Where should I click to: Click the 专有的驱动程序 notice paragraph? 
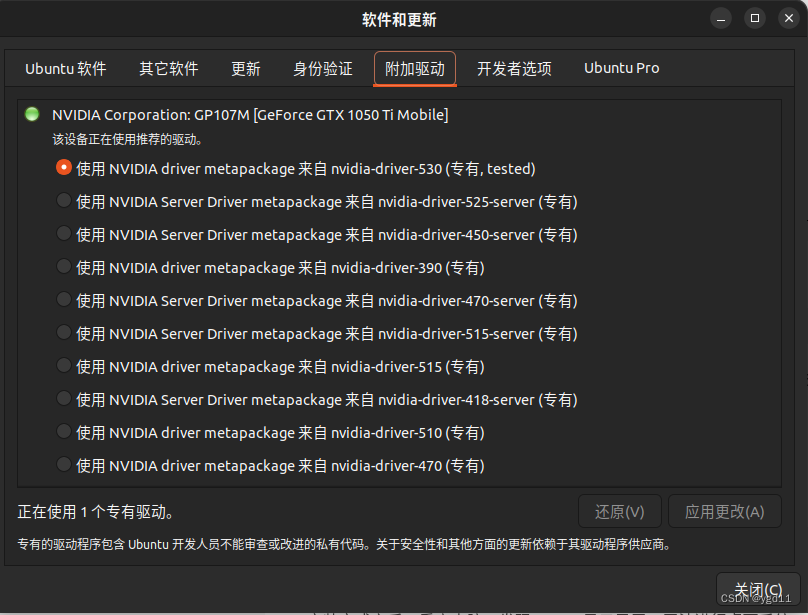pyautogui.click(x=345, y=544)
